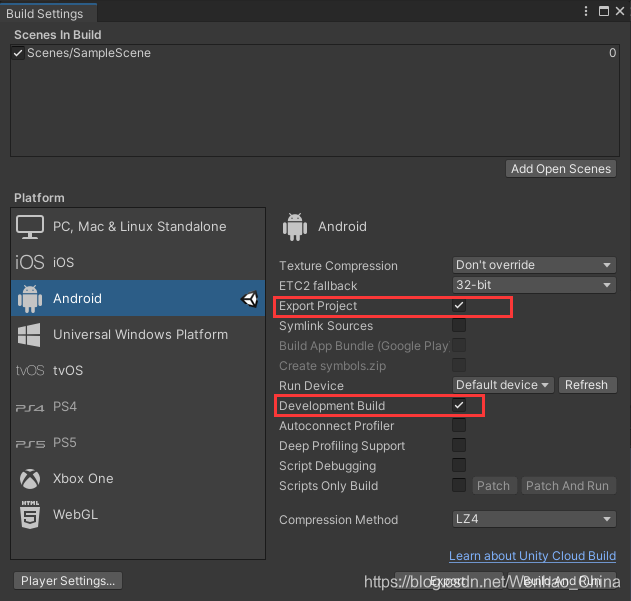Enable the Scripts Only Build checkbox
631x601 pixels.
click(459, 485)
